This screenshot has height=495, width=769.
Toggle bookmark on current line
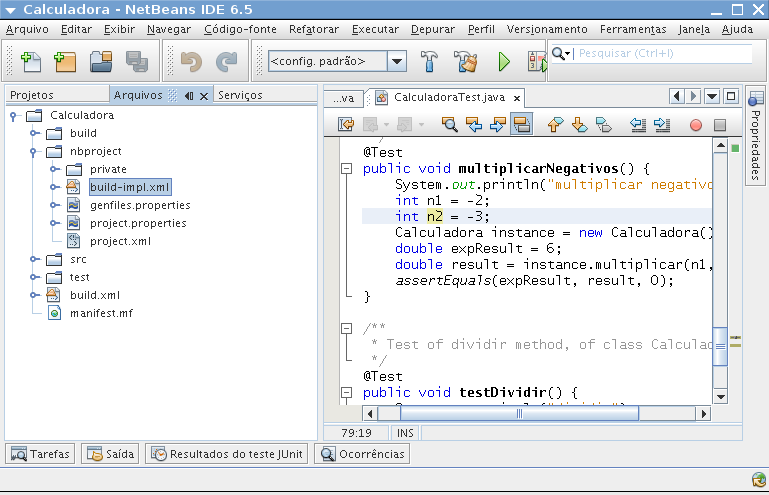point(604,125)
